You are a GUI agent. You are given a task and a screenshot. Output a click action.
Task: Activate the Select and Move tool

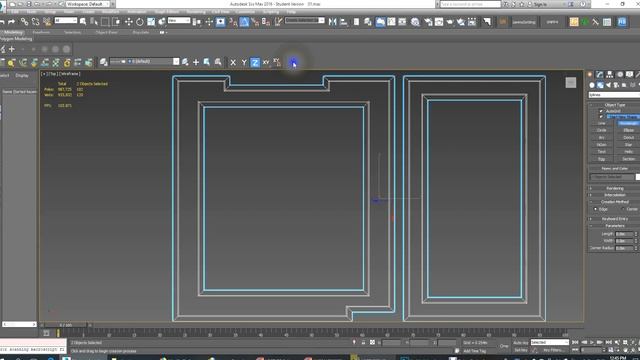129,22
